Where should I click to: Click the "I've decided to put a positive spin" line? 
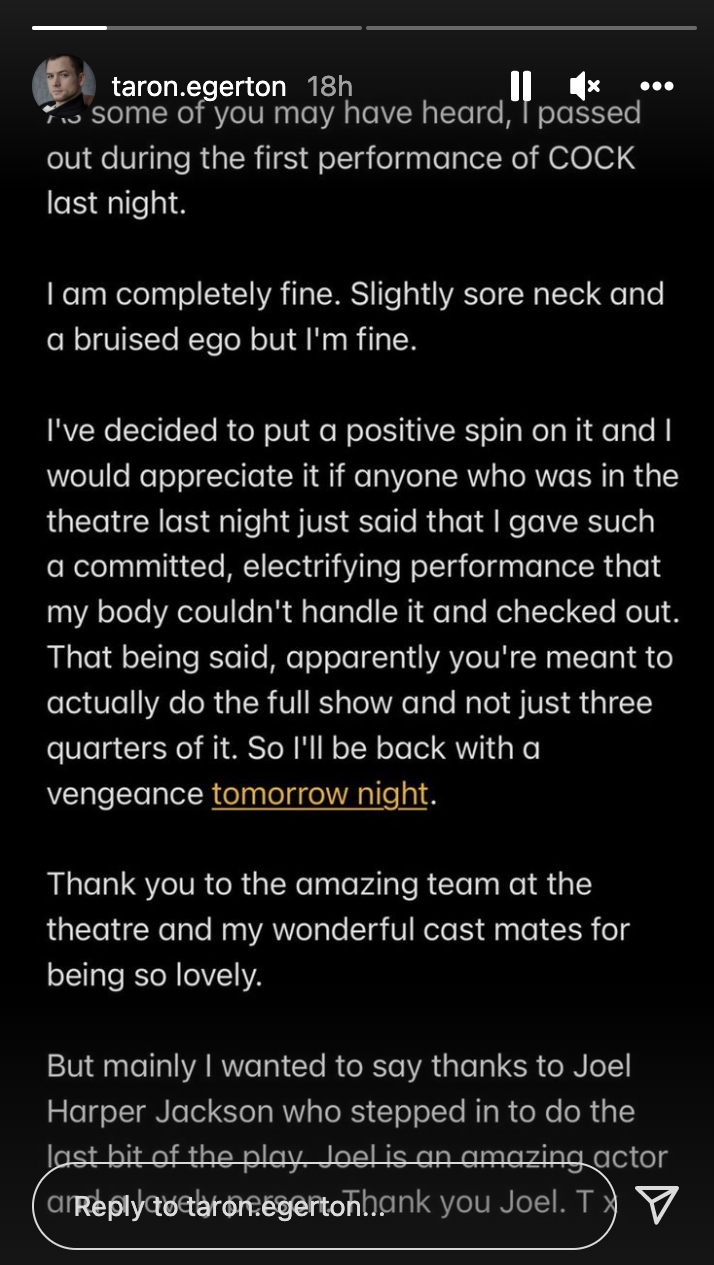click(357, 431)
